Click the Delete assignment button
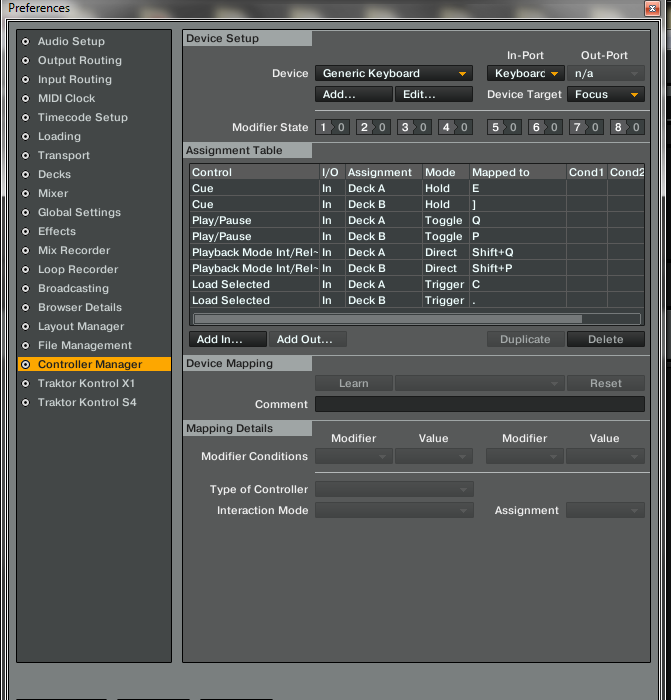Viewport: 671px width, 700px height. [x=605, y=339]
